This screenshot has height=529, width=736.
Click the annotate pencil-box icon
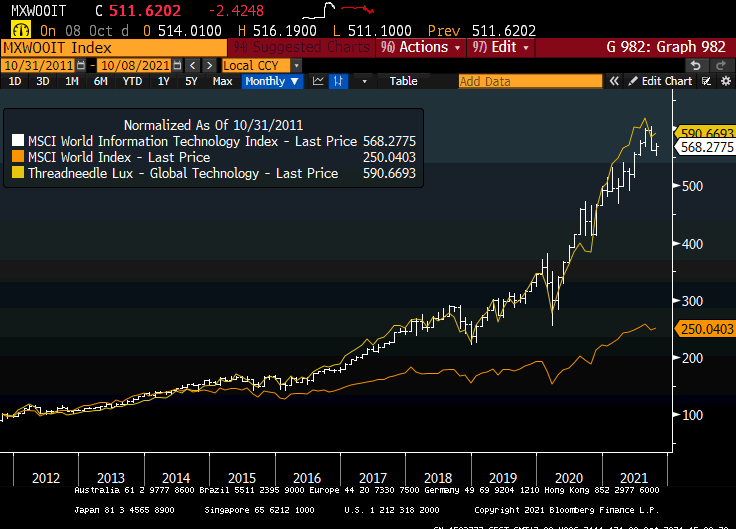pos(706,81)
